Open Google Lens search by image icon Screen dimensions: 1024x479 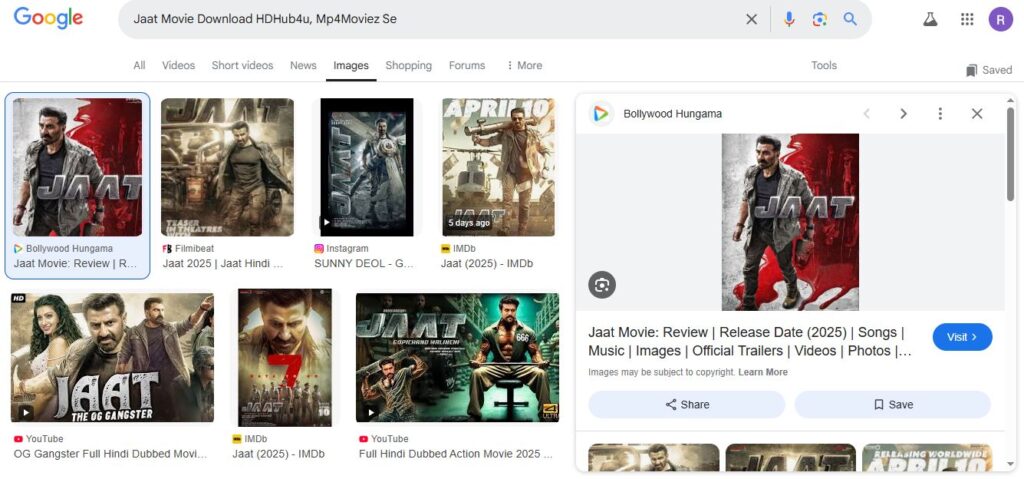[x=820, y=20]
